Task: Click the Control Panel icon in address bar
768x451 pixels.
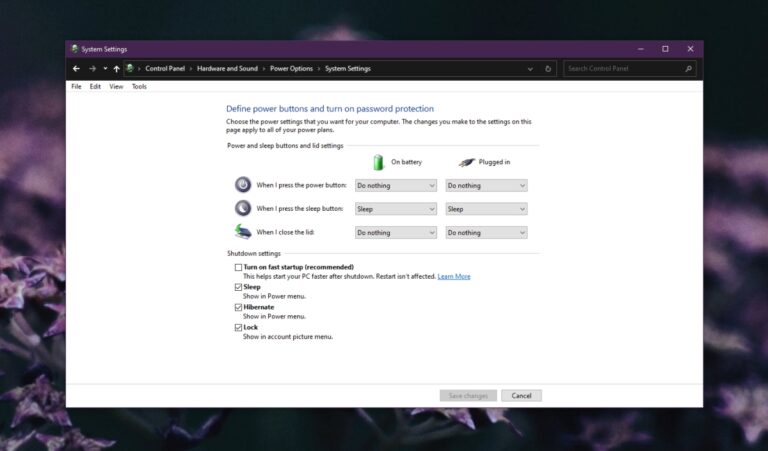Action: 130,69
